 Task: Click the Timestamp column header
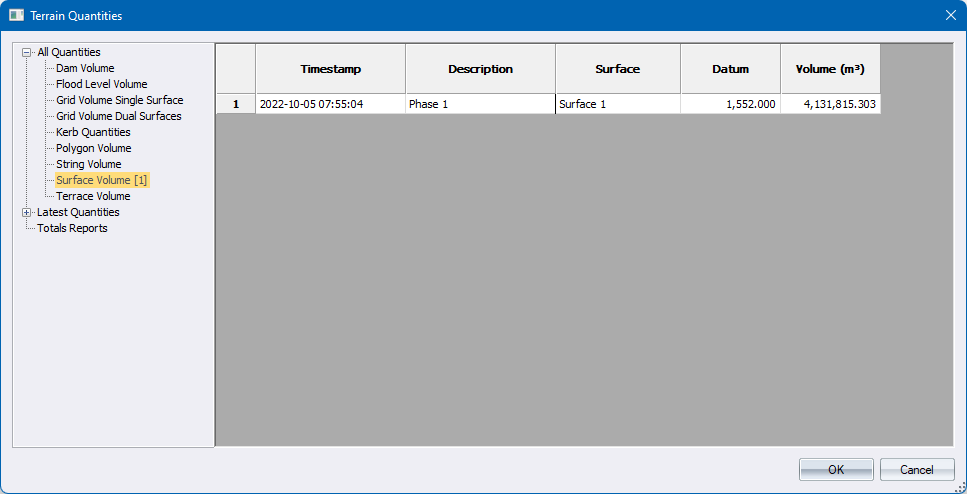330,69
